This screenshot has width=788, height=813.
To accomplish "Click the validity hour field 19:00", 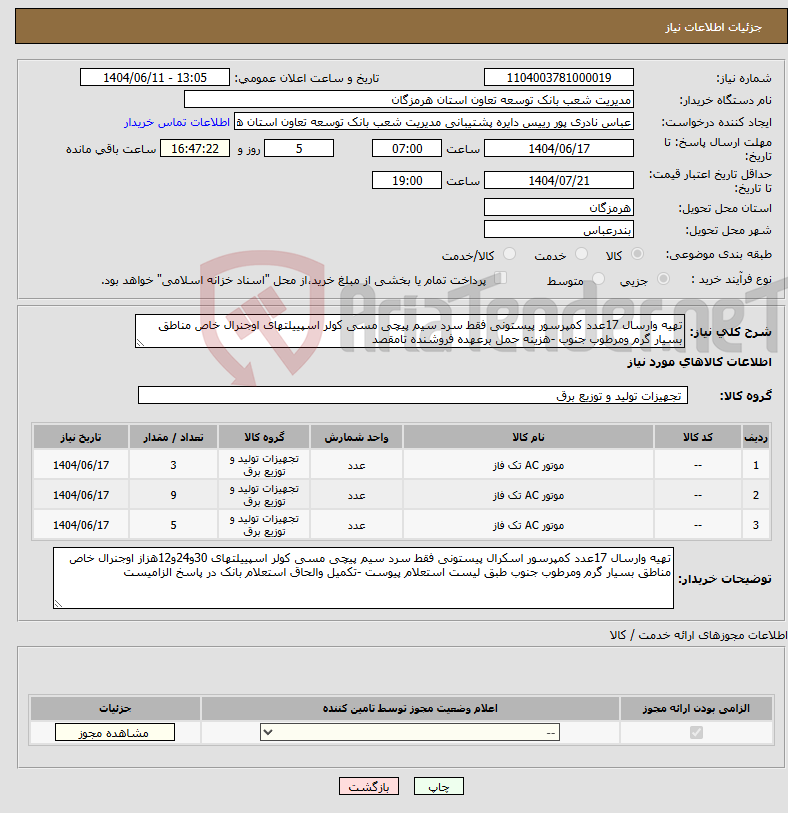I will pyautogui.click(x=406, y=180).
